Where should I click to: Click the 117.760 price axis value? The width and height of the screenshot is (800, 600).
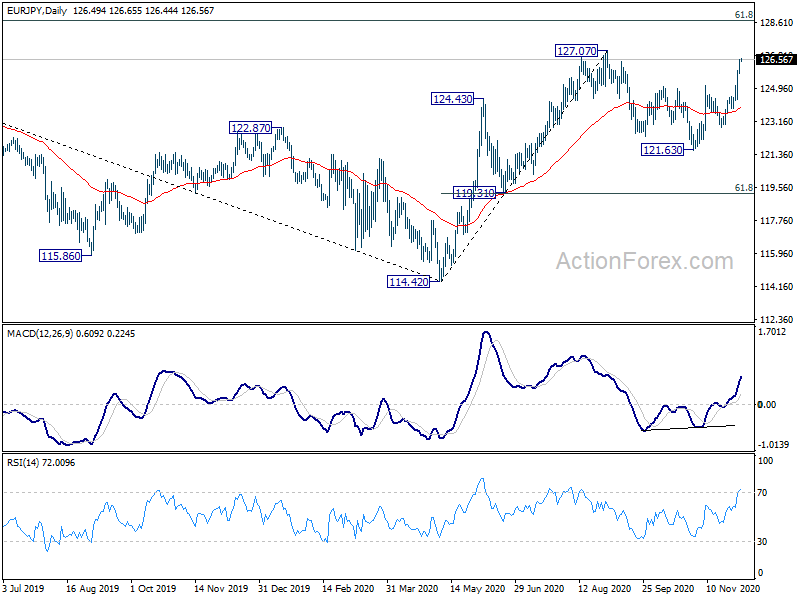[x=777, y=220]
